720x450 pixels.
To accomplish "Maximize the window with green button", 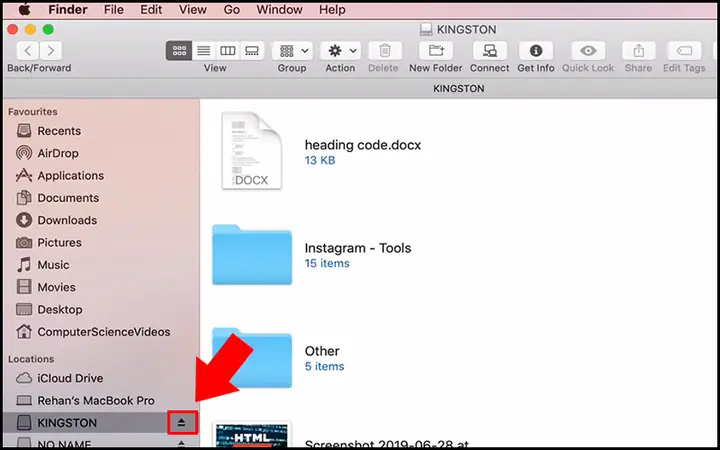I will coord(48,30).
